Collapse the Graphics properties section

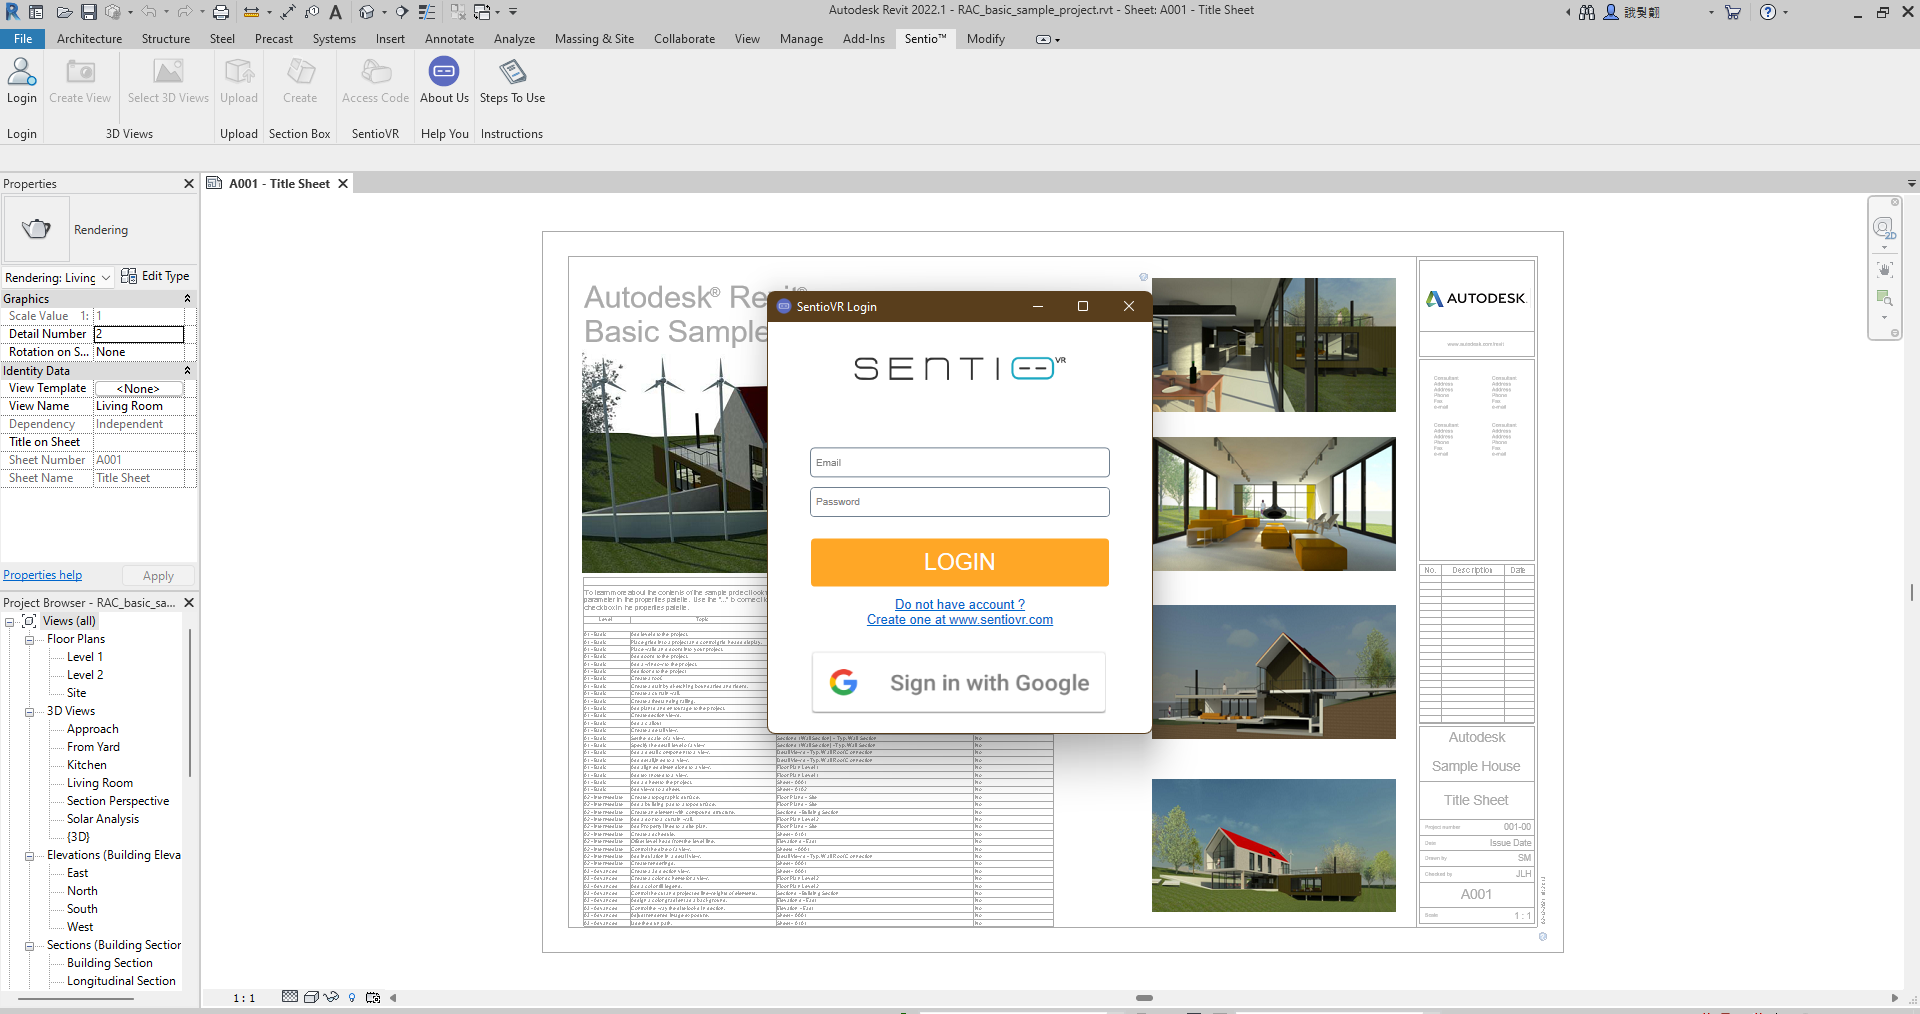[187, 299]
